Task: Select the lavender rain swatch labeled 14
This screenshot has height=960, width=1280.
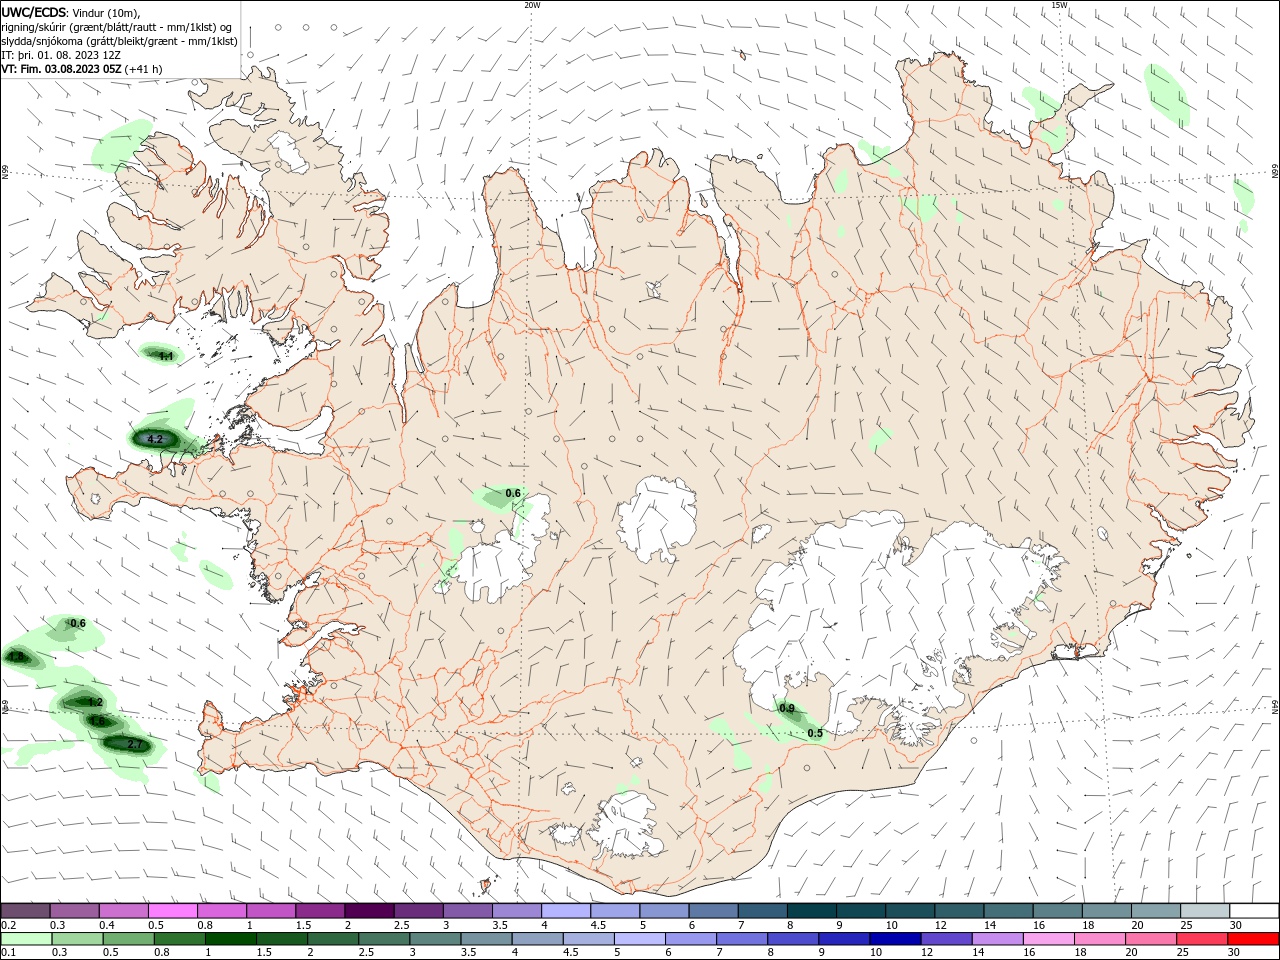Action: tap(996, 939)
